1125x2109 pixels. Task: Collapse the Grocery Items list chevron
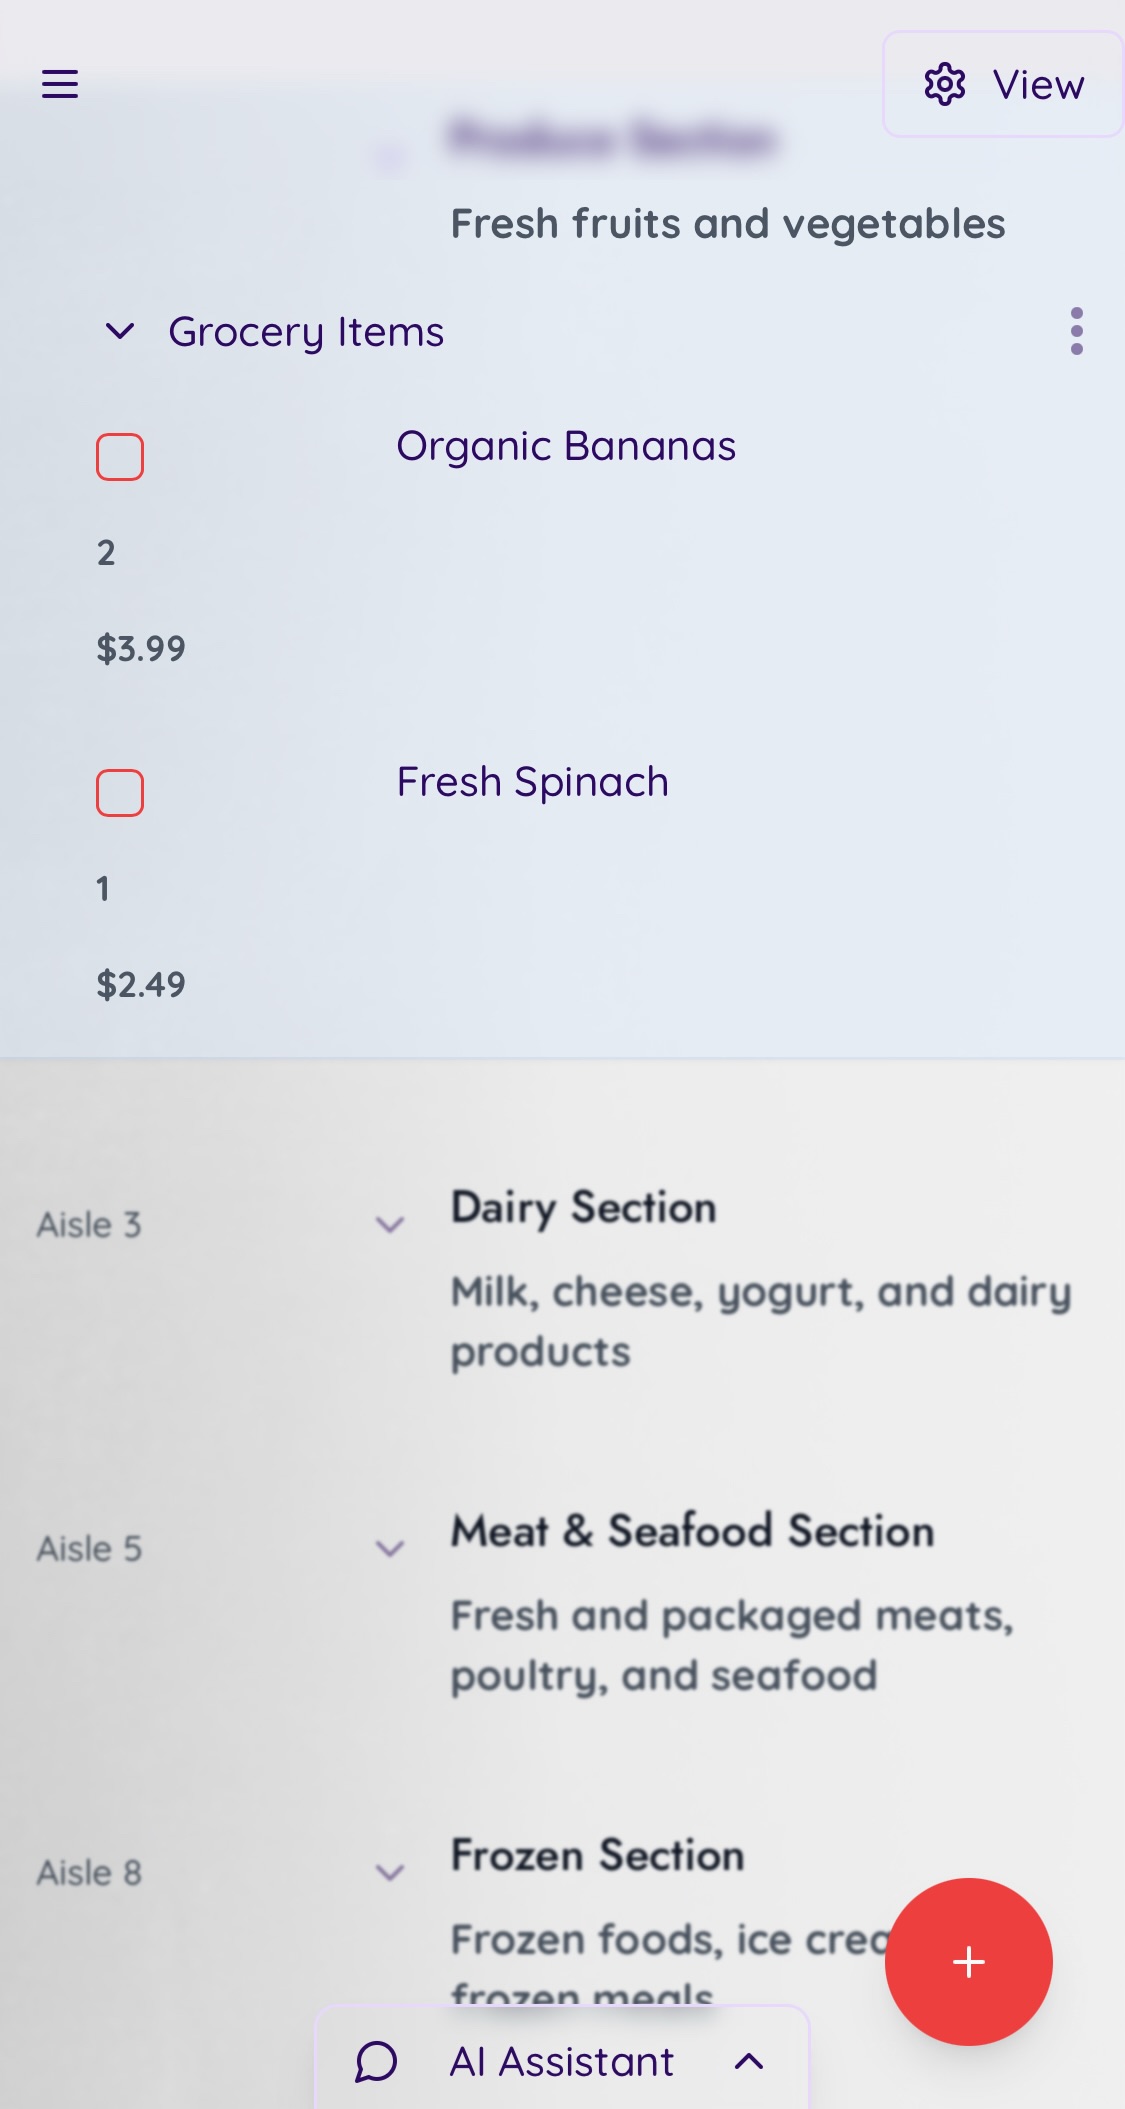pos(120,331)
